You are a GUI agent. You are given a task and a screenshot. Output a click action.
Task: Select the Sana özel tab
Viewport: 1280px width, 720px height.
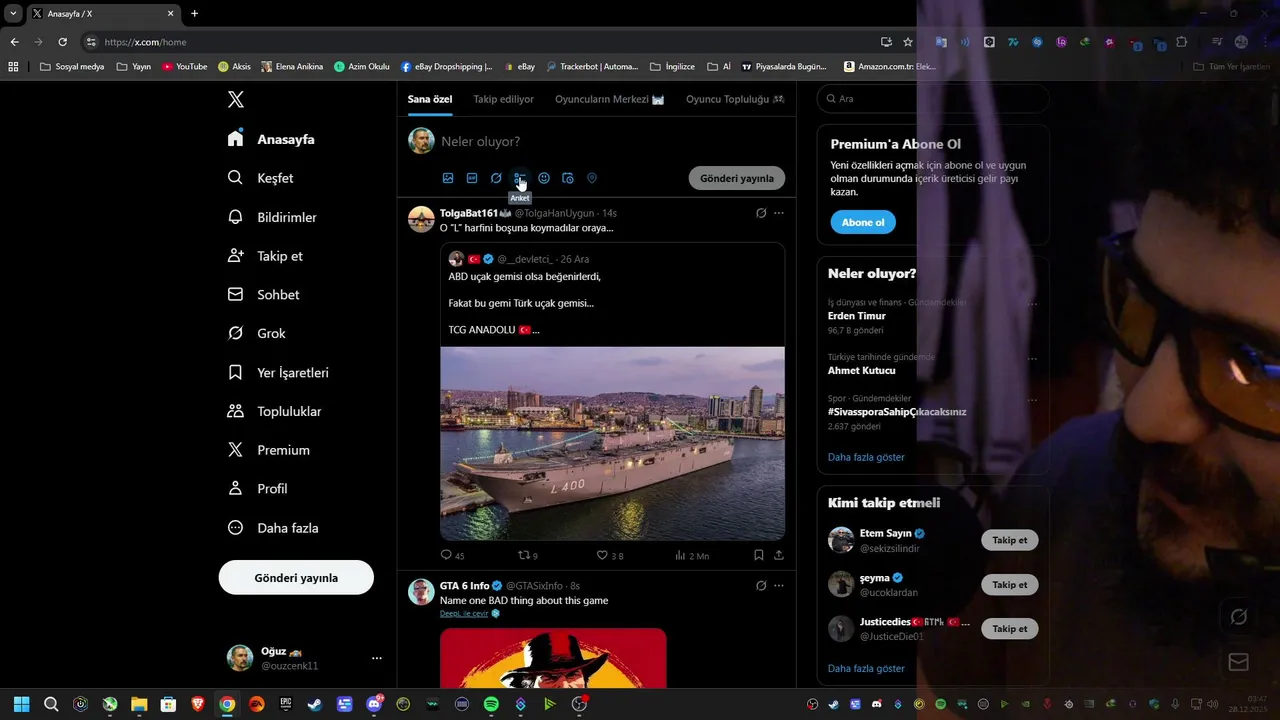(x=430, y=99)
